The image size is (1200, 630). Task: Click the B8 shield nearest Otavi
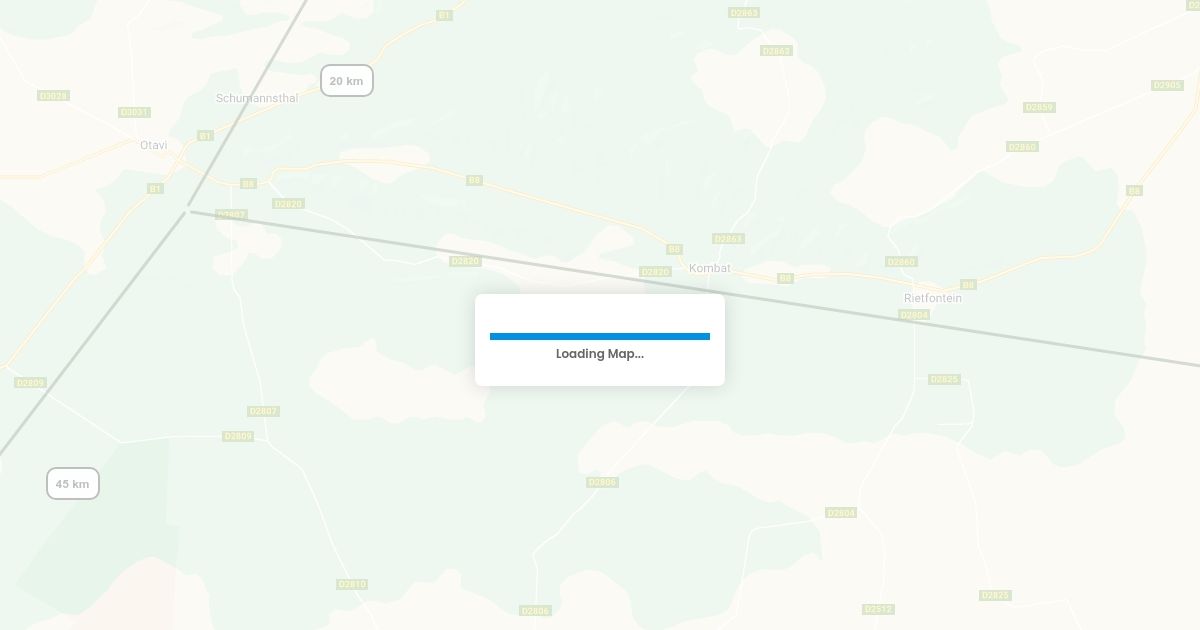[x=248, y=184]
